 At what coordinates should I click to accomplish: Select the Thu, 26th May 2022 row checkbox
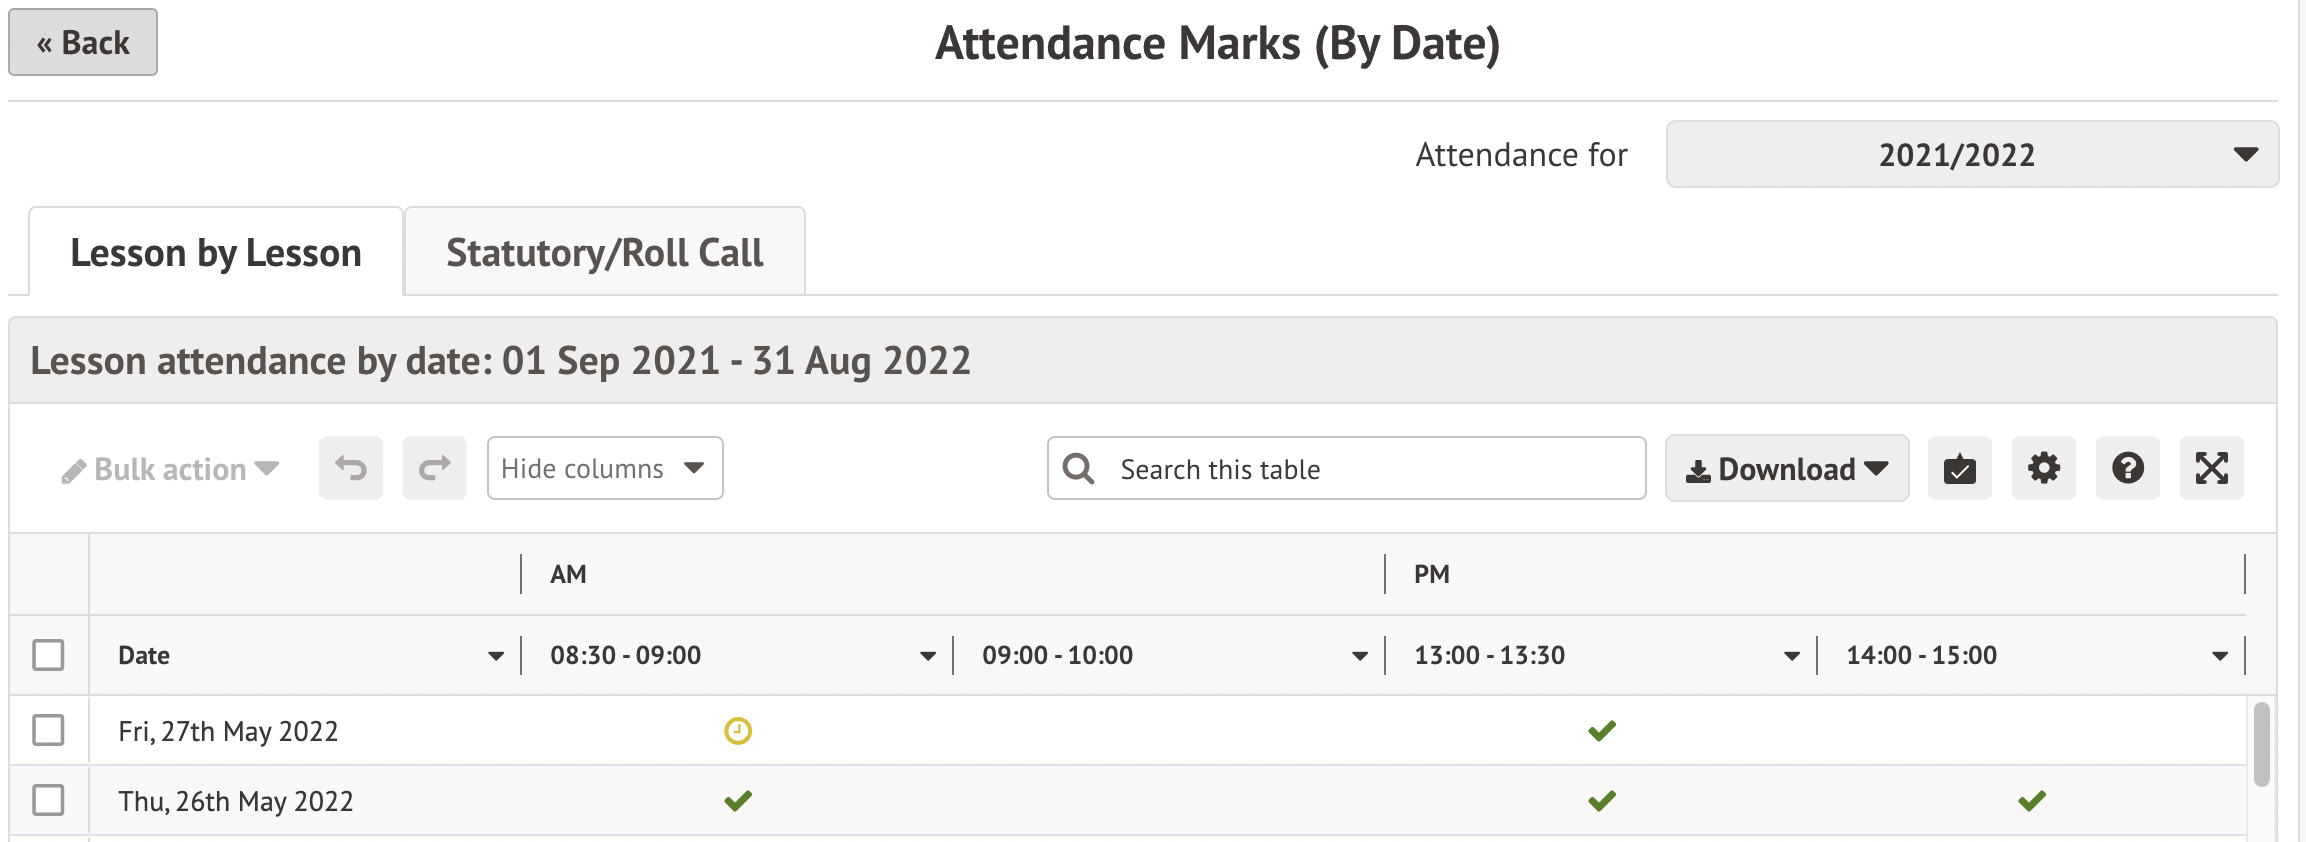(x=48, y=800)
